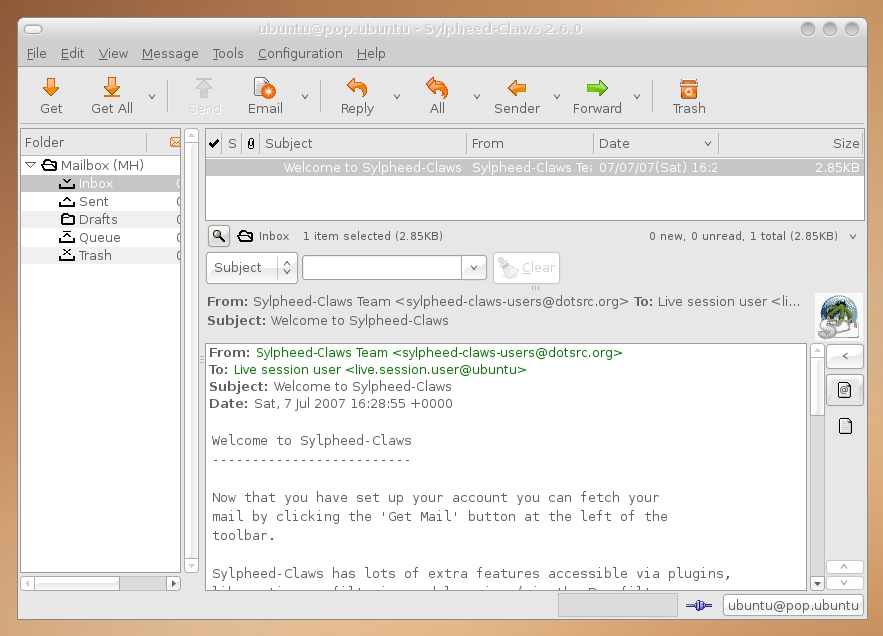
Task: Click the Trash toolbar icon
Action: (x=689, y=89)
